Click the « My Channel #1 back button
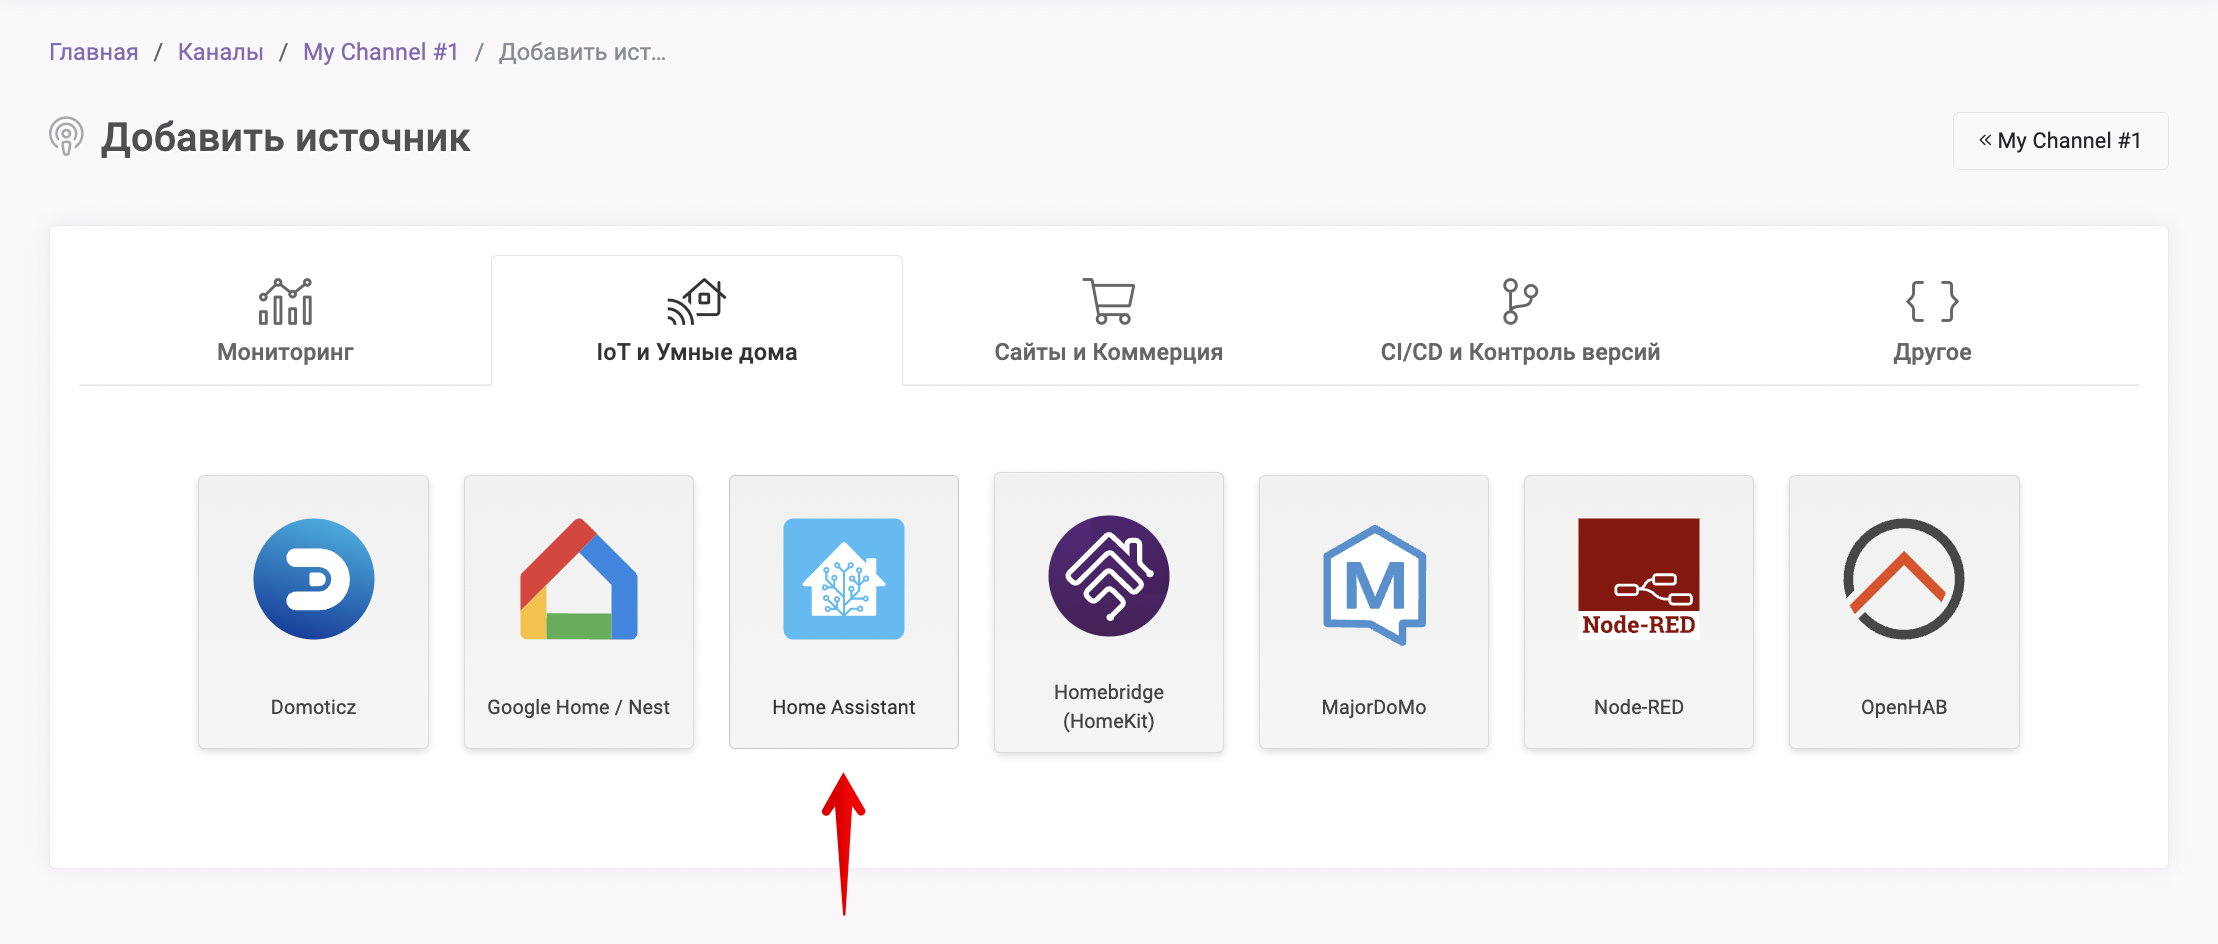Screen dimensions: 2218x944 click(2061, 141)
